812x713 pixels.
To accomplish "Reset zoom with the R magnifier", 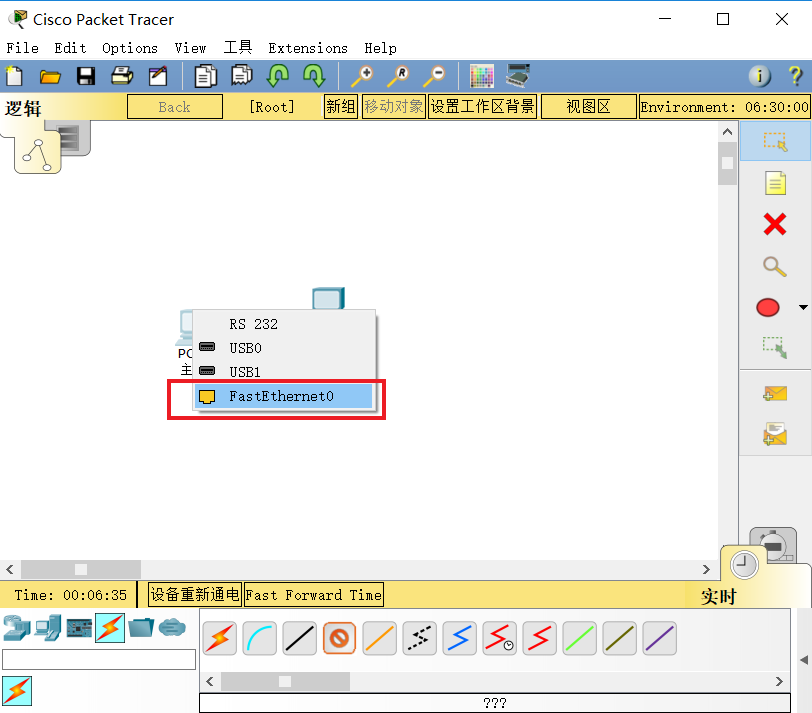I will (398, 76).
